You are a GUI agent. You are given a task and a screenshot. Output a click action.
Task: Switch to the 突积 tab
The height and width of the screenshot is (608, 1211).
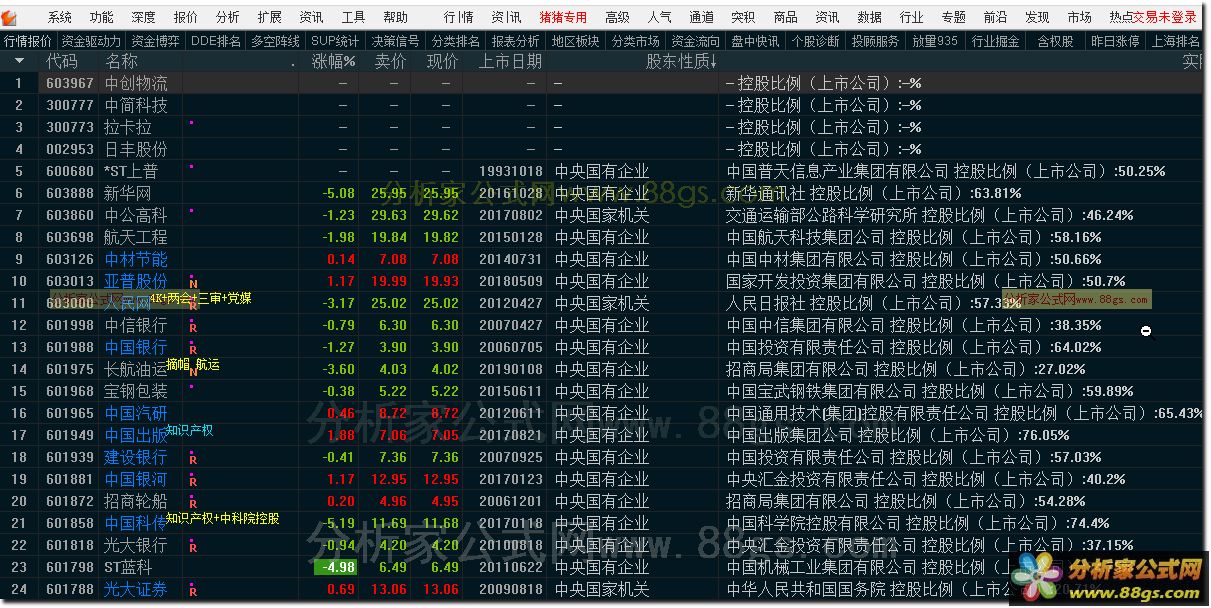pyautogui.click(x=743, y=17)
